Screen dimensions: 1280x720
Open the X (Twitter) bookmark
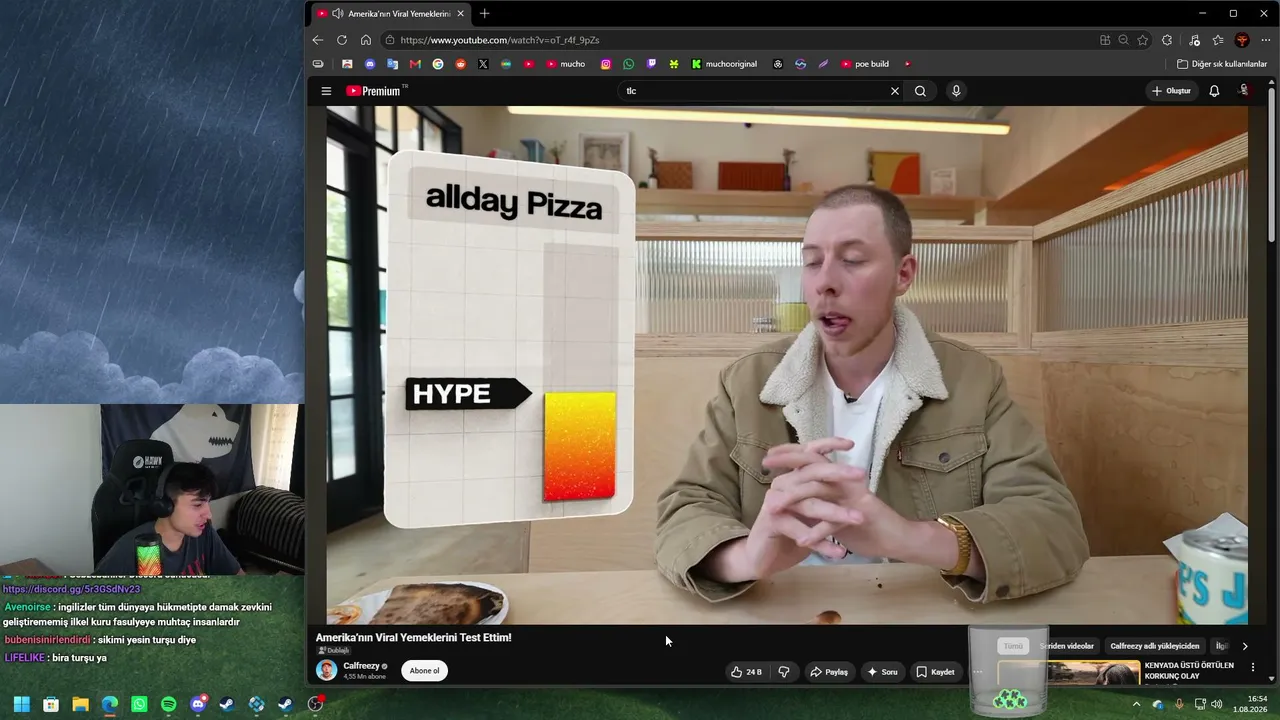(x=483, y=64)
